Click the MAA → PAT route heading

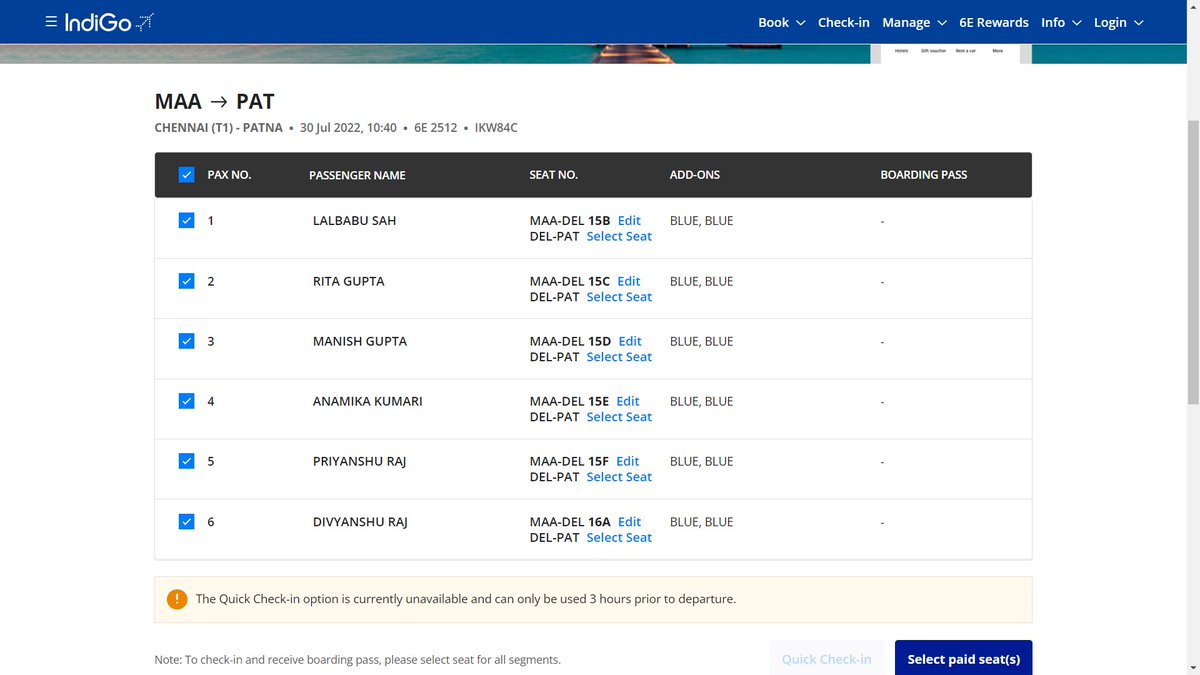215,101
